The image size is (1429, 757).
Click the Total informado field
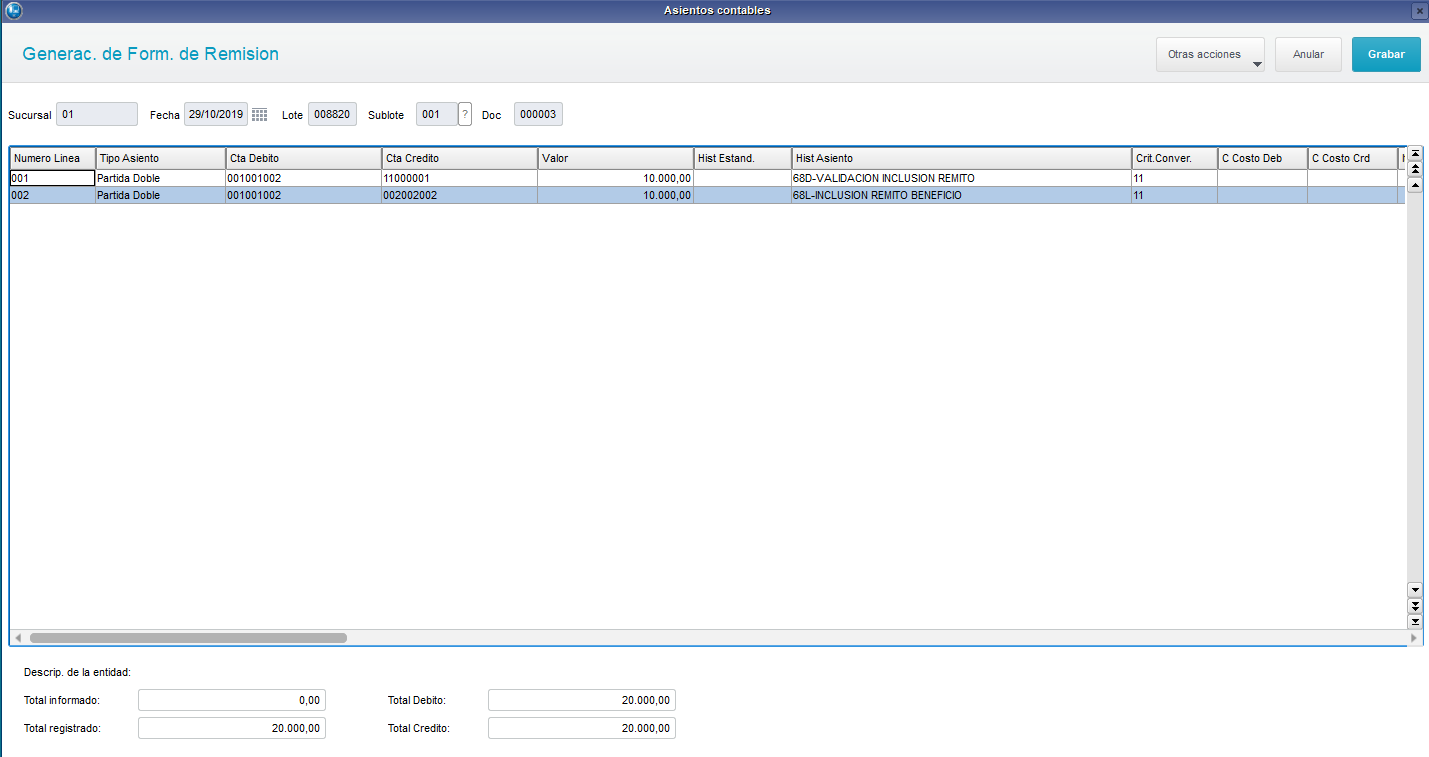coord(232,700)
